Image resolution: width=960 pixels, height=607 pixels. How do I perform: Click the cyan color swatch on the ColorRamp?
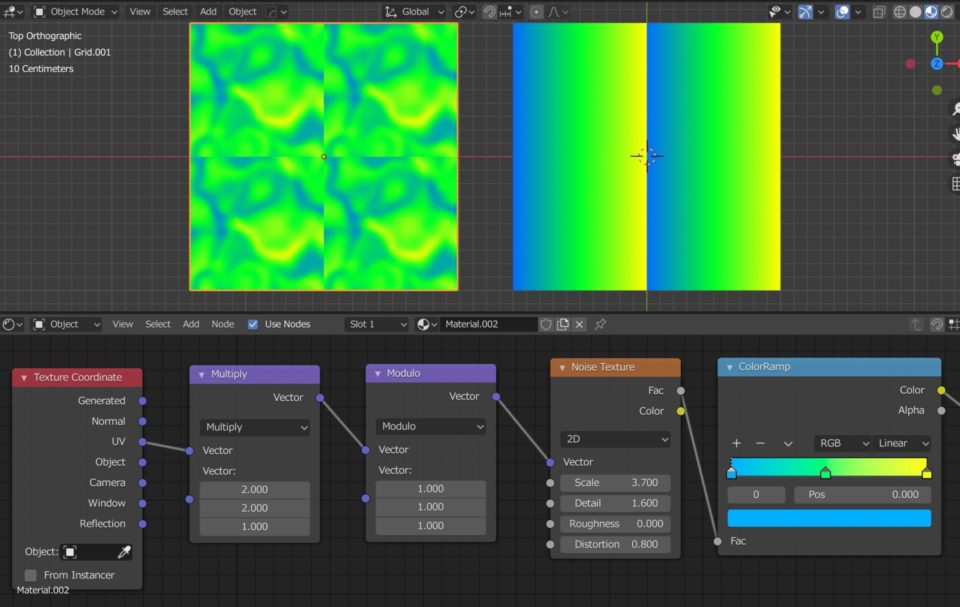click(x=829, y=516)
